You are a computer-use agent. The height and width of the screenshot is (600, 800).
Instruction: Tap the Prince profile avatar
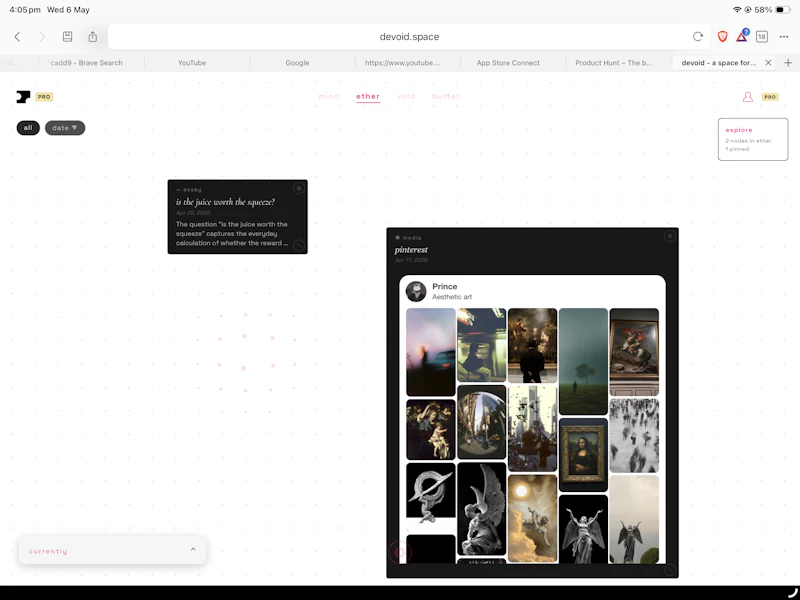(416, 291)
